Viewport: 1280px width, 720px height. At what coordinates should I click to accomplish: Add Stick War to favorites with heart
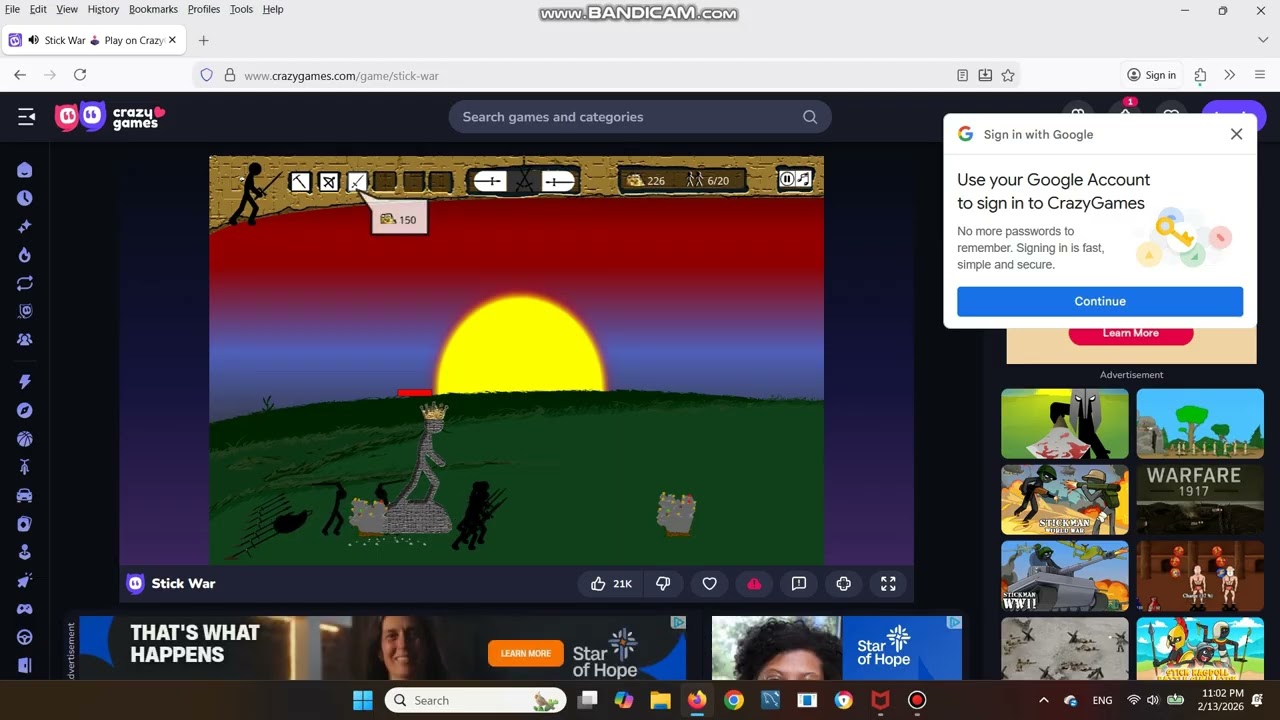click(x=709, y=584)
